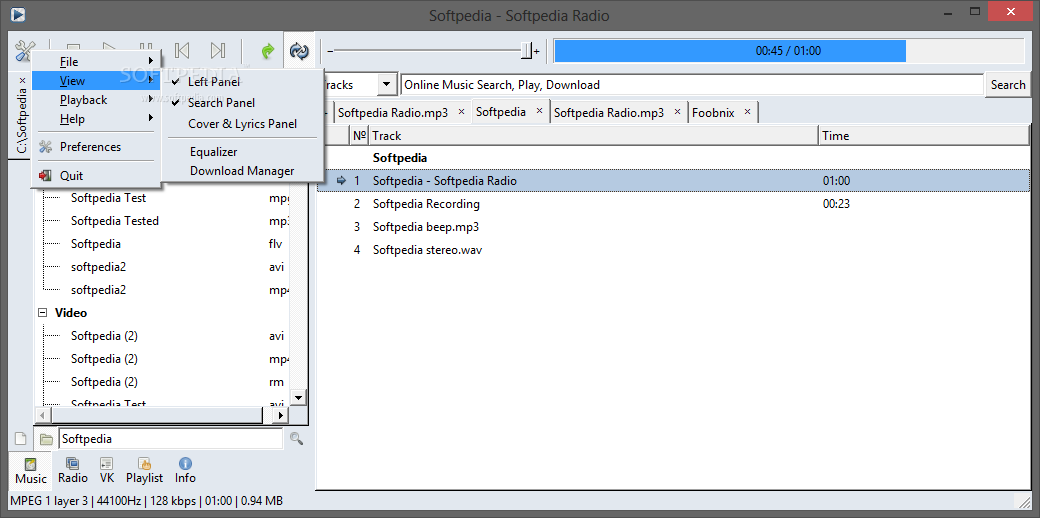Select the 'softpedia2' mp4 file

pos(98,290)
